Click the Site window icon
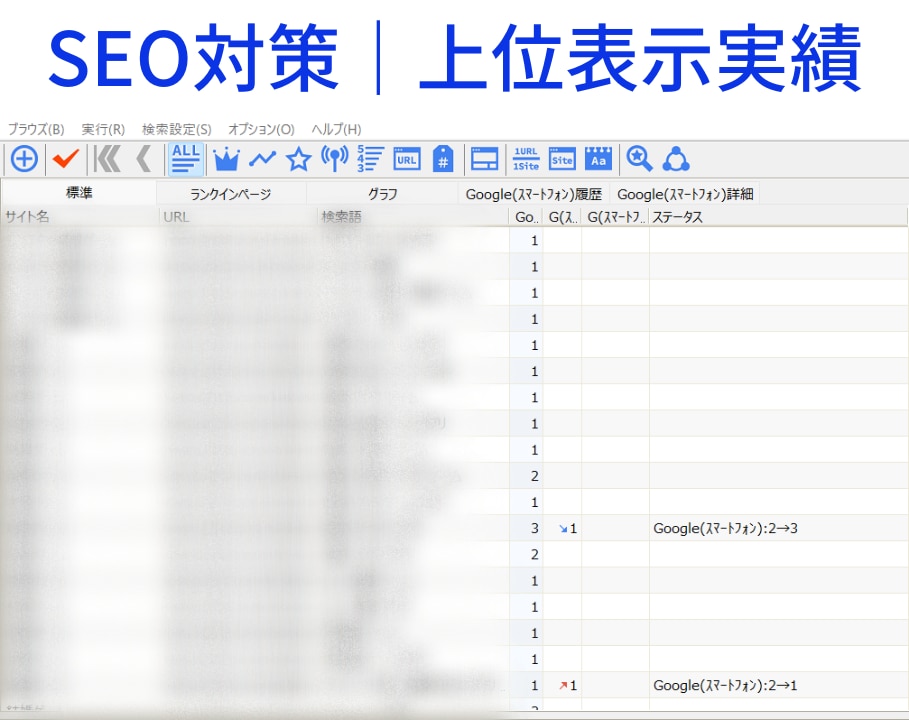The height and width of the screenshot is (720, 909). 562,159
